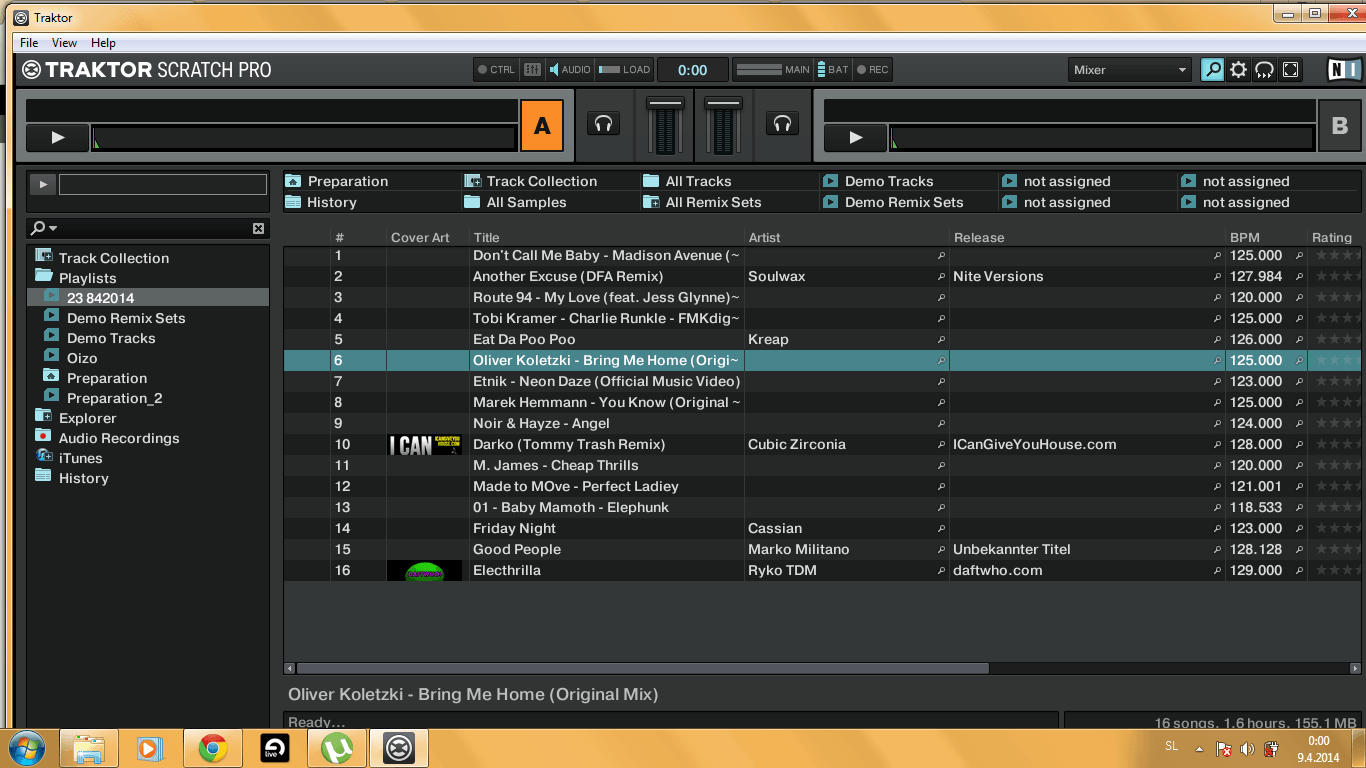Click Deck A headphone cue button

pyautogui.click(x=603, y=123)
